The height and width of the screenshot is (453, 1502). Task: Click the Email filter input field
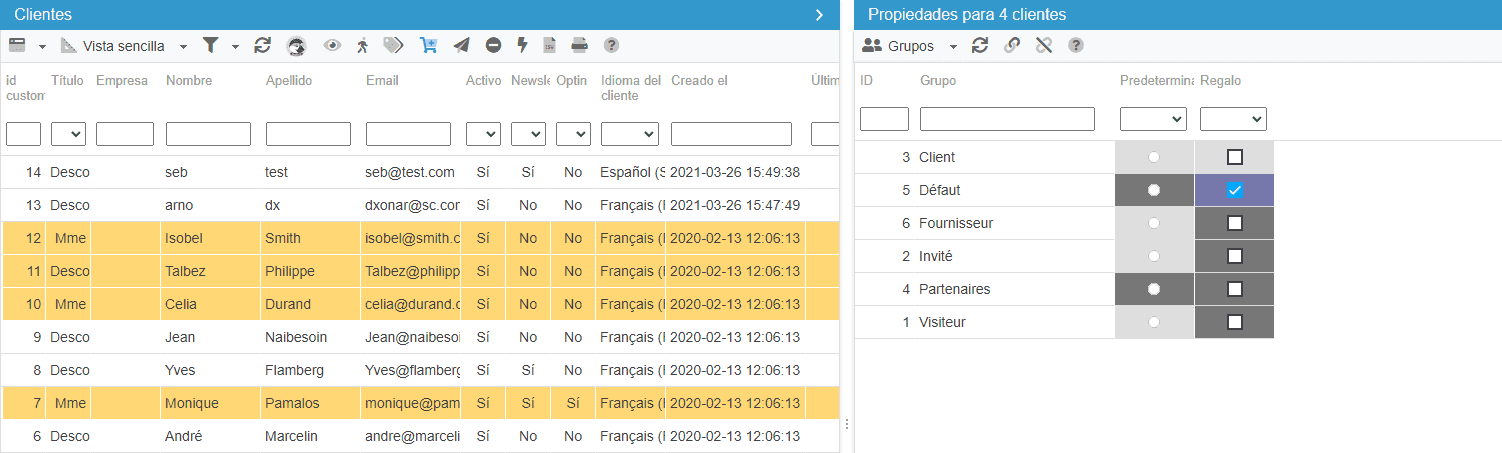(408, 134)
